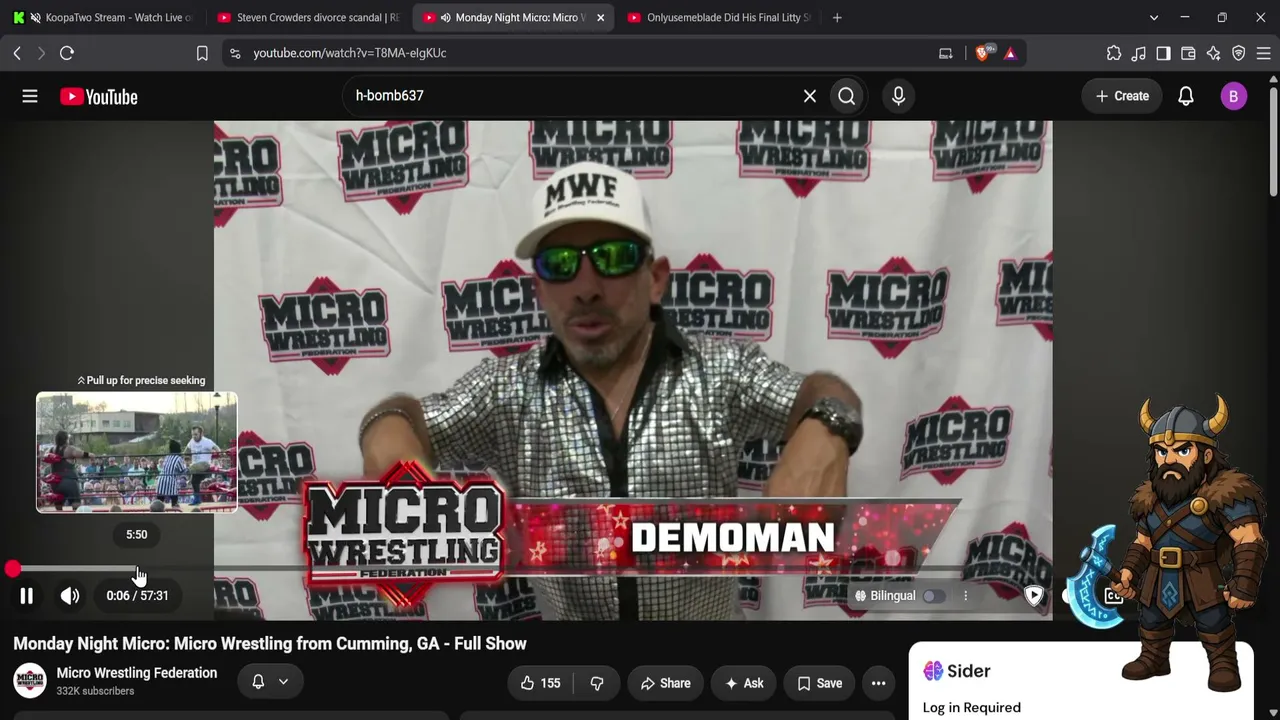The height and width of the screenshot is (720, 1280).
Task: Go to the YouTube home logo
Action: pyautogui.click(x=98, y=97)
